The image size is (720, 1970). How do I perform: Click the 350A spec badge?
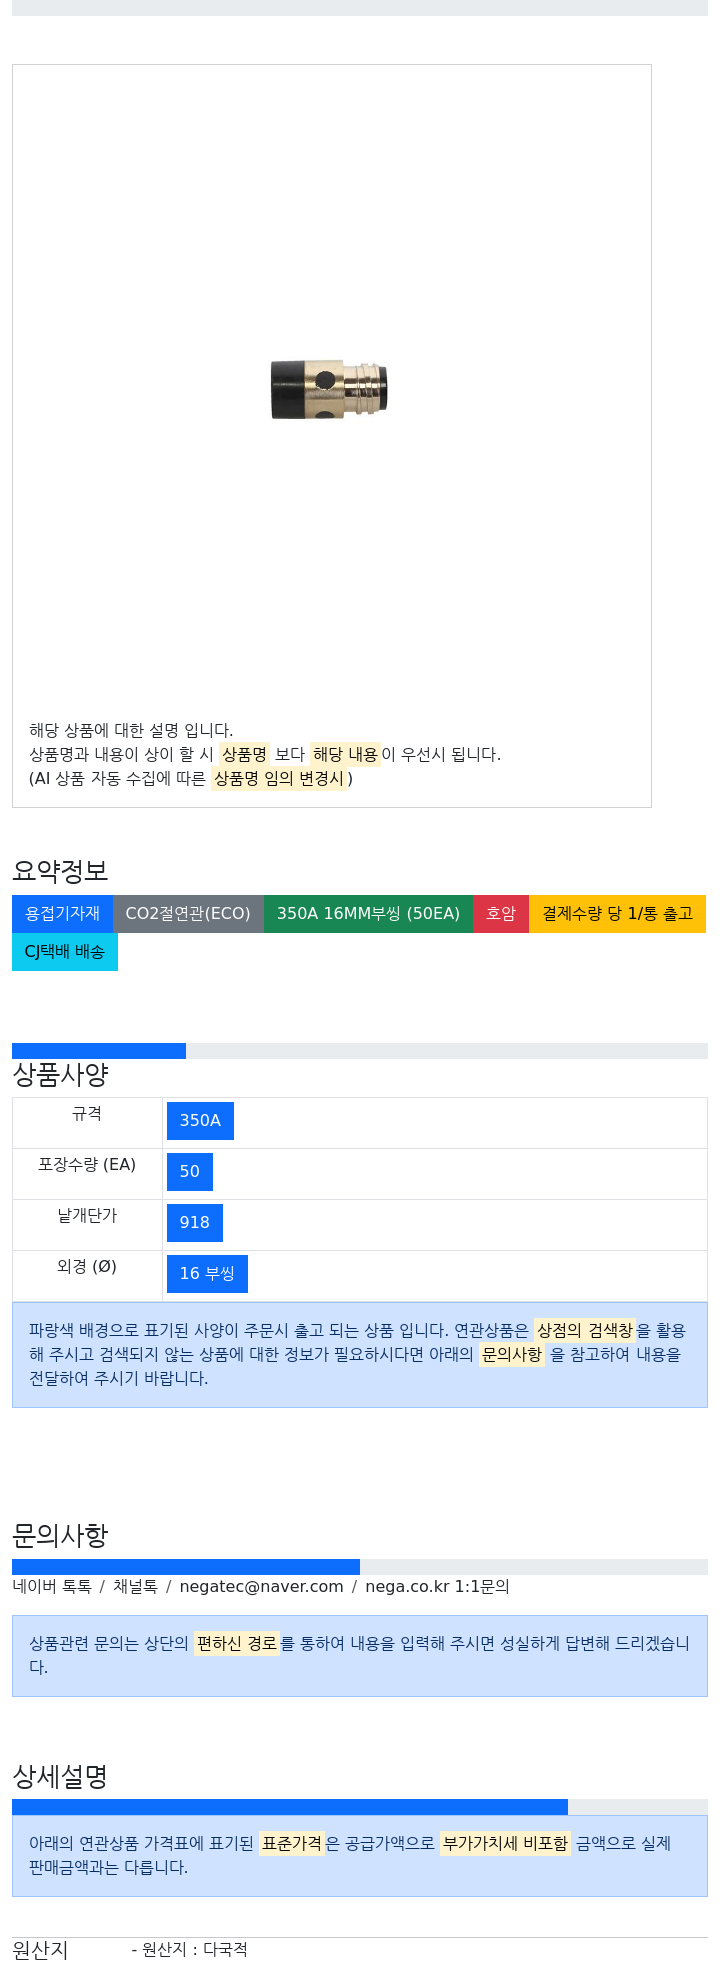tap(200, 1121)
